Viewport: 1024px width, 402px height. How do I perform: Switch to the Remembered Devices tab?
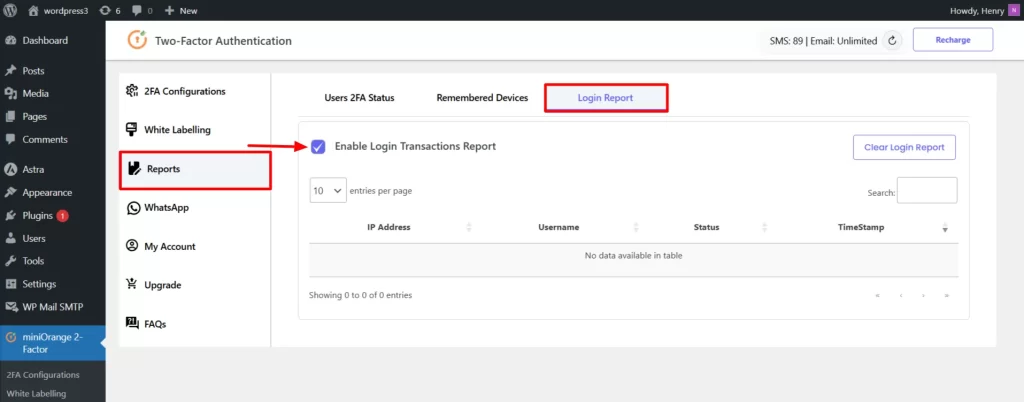482,98
